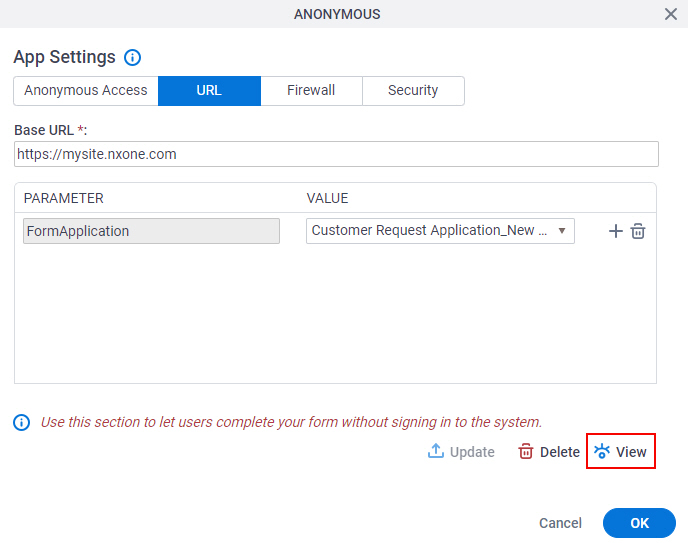Click the View button

coord(620,451)
